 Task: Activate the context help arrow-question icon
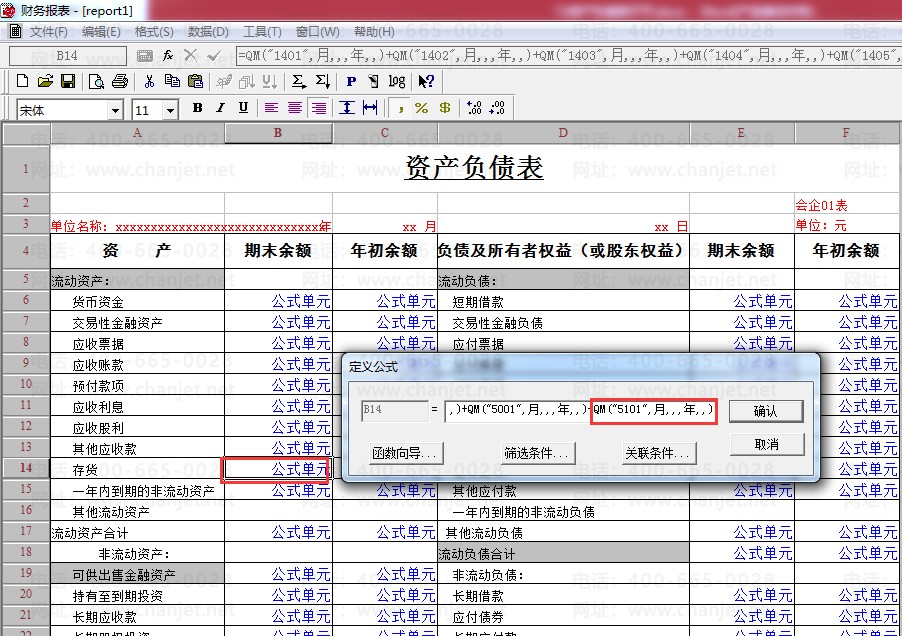point(426,81)
